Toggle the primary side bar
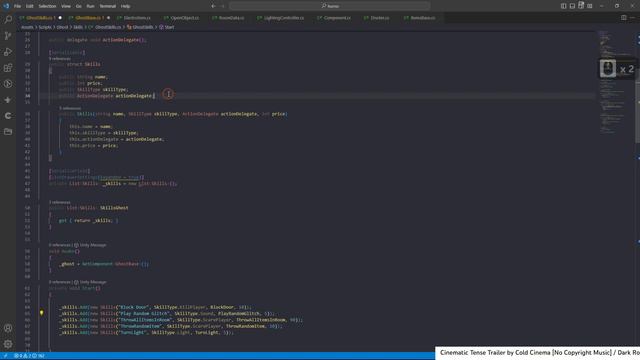This screenshot has width=640, height=360. (x=563, y=6)
